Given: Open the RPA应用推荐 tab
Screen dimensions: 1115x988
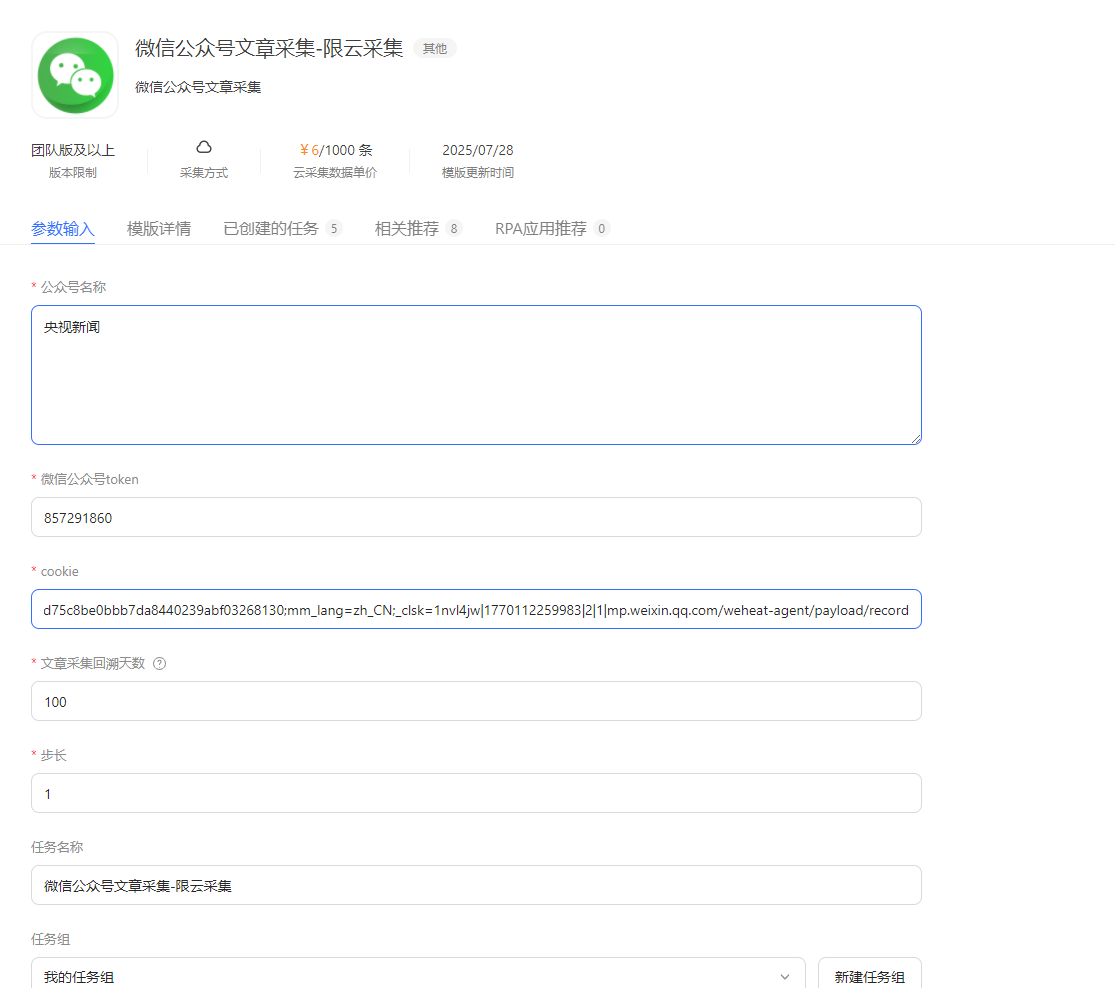Looking at the screenshot, I should [x=552, y=229].
